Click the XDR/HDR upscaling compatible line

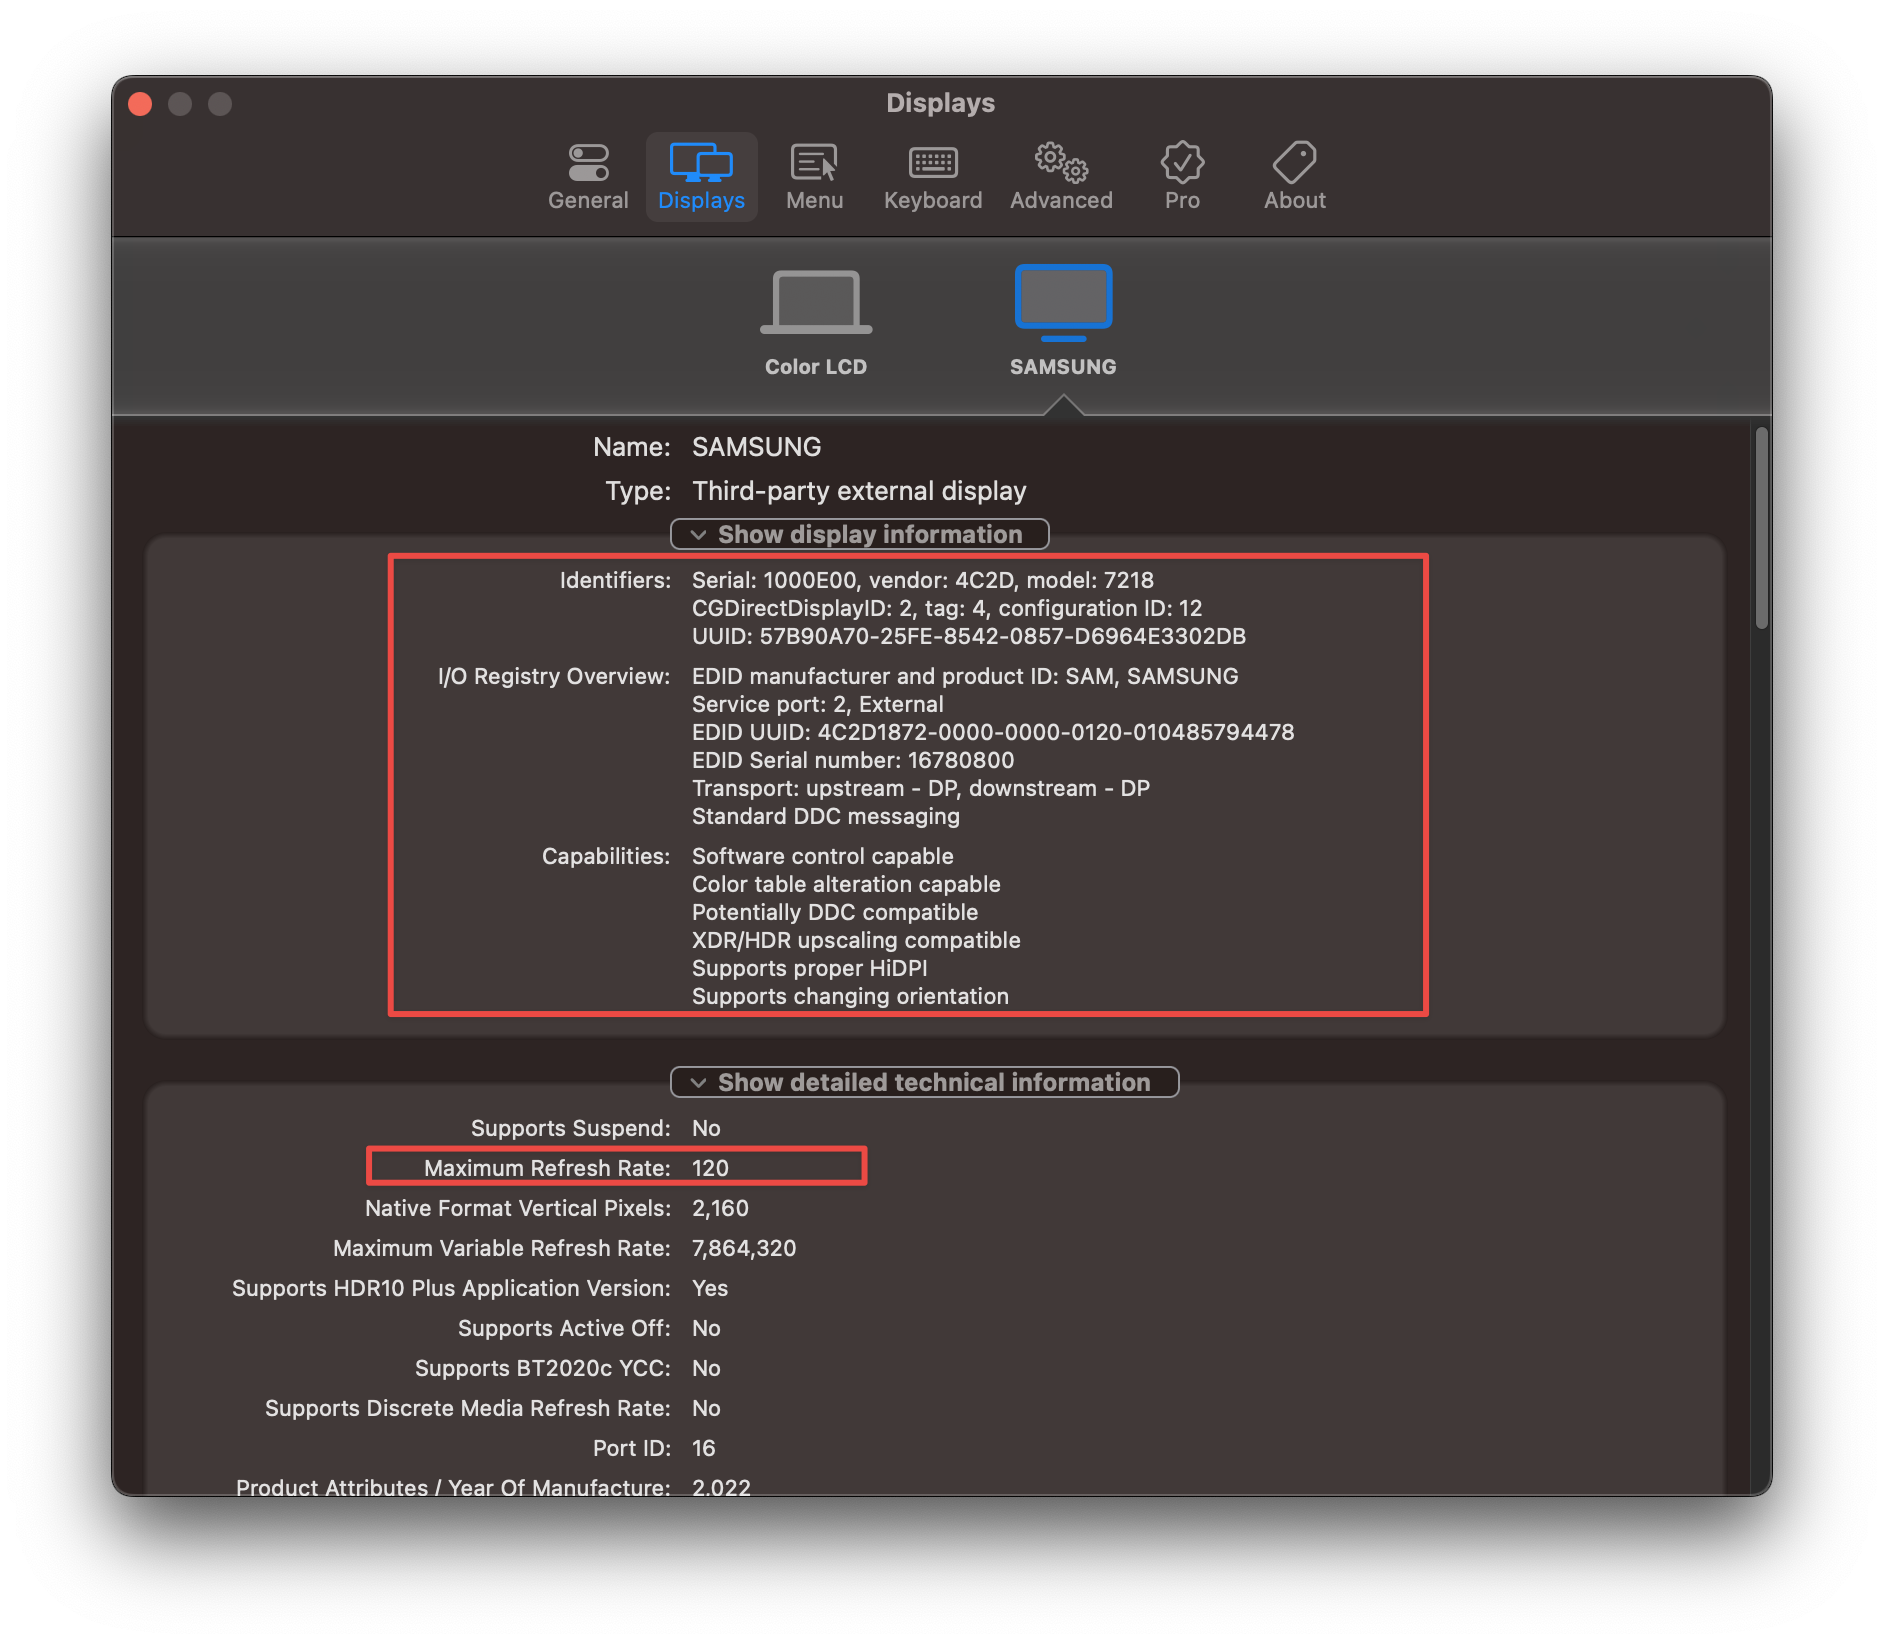pos(856,940)
